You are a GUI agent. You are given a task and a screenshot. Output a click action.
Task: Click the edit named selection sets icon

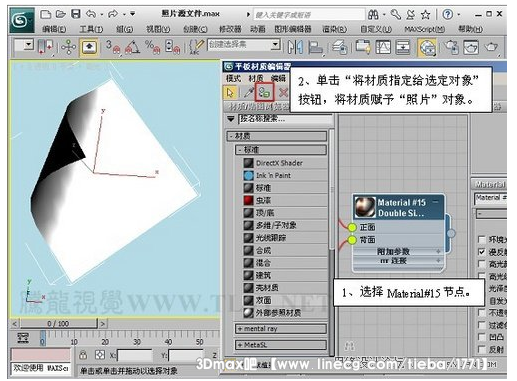click(197, 47)
